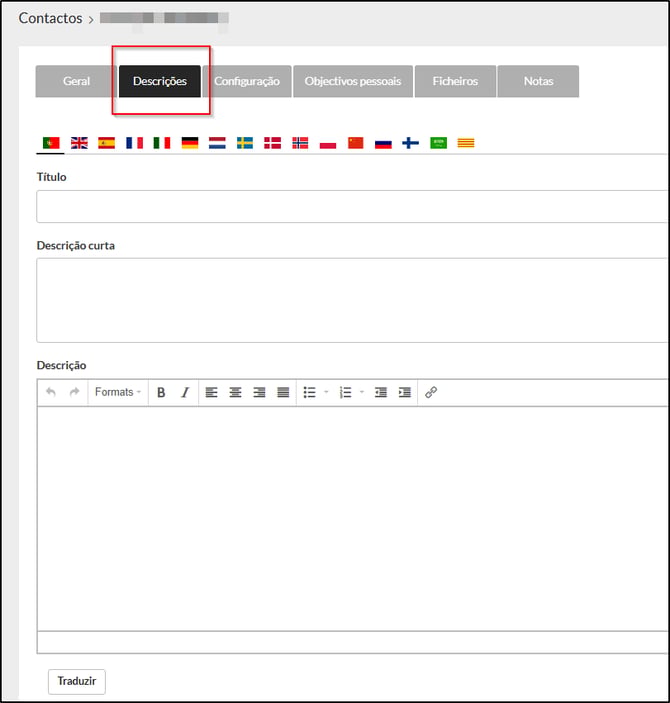Increase indent of the text
The image size is (670, 703).
(x=405, y=393)
